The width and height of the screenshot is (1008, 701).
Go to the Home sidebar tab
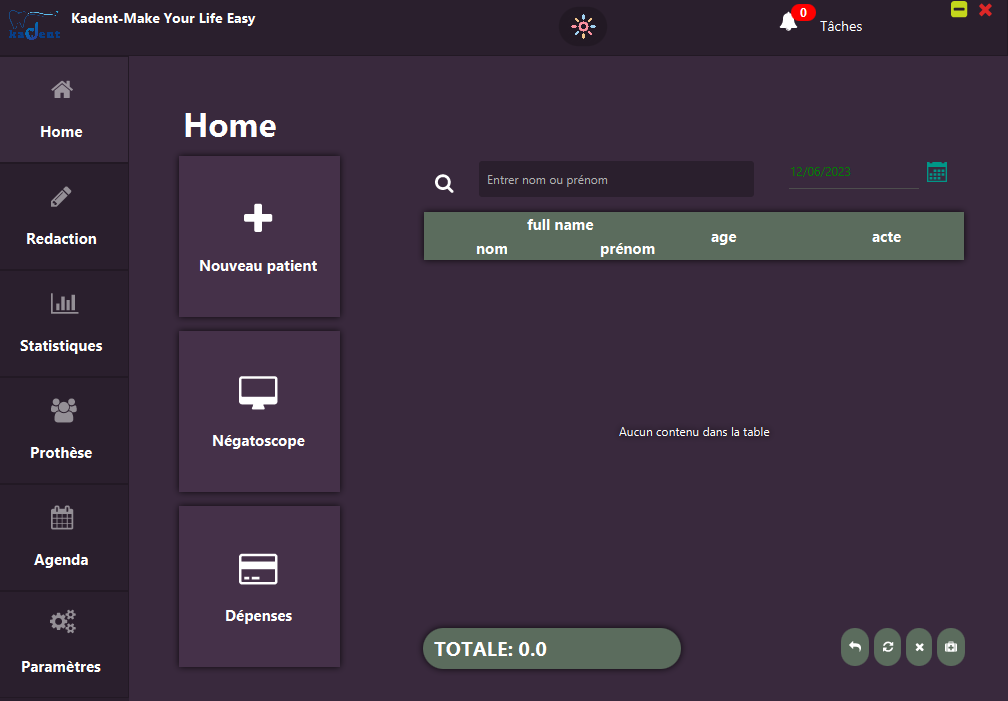point(62,110)
